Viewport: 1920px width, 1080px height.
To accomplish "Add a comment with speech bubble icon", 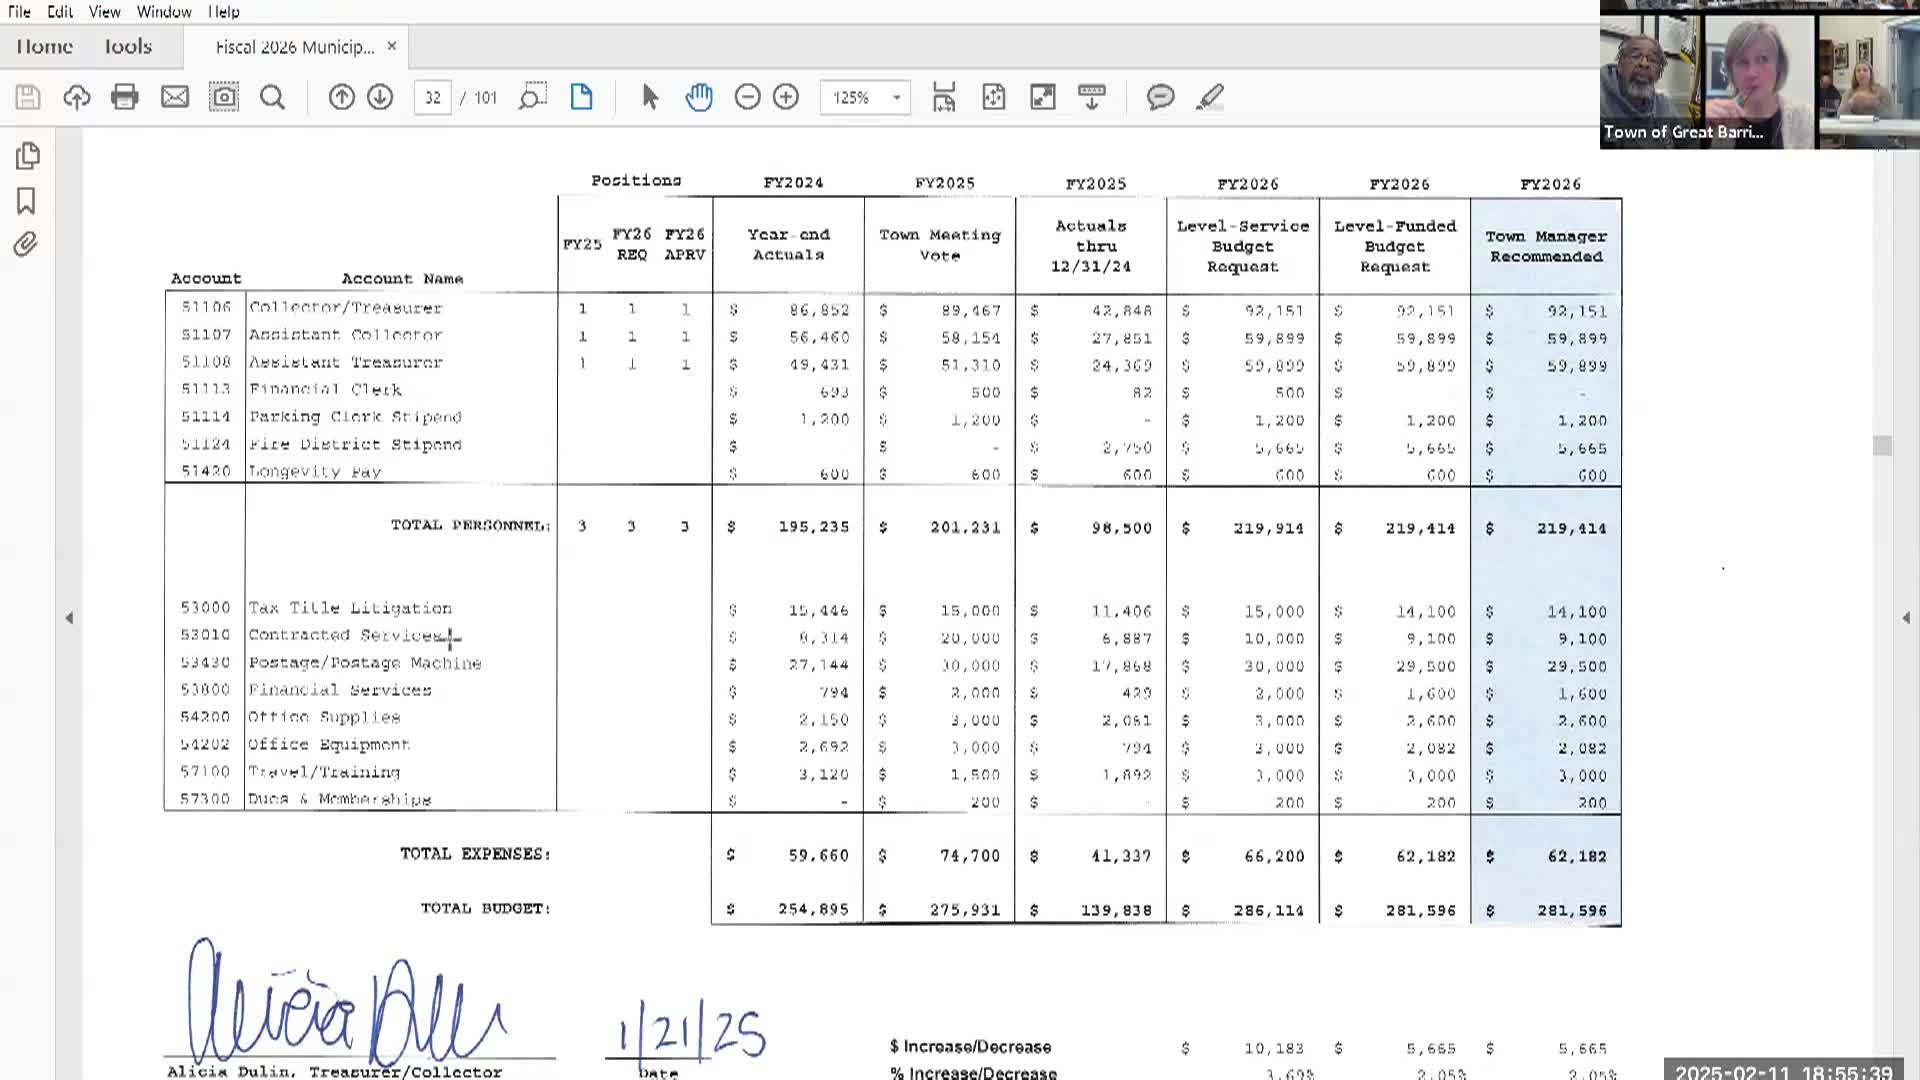I will click(x=1160, y=97).
